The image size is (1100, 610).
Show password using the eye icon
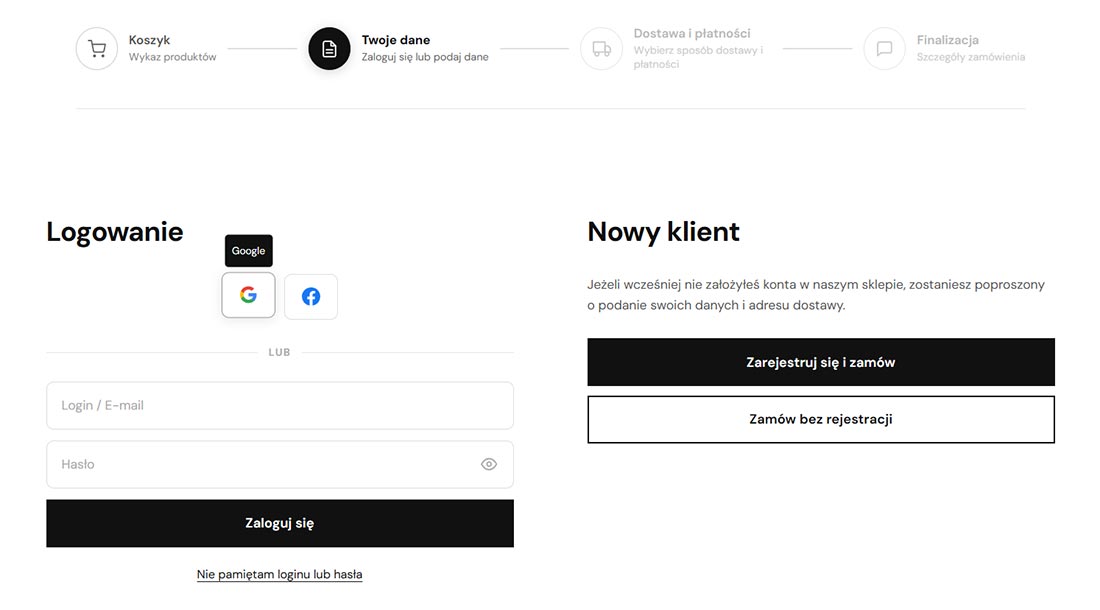489,464
